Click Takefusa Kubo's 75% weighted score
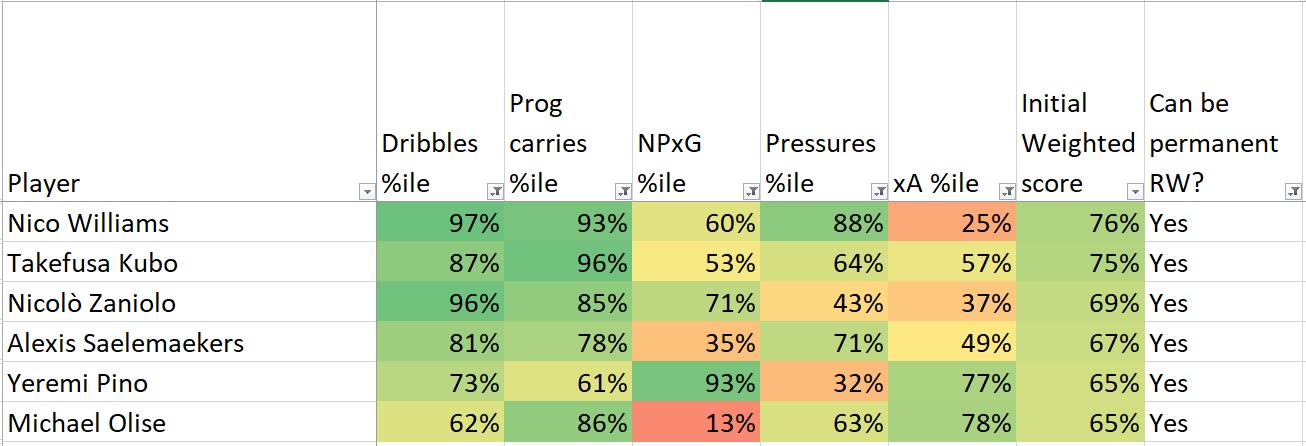This screenshot has height=446, width=1306. 1080,262
